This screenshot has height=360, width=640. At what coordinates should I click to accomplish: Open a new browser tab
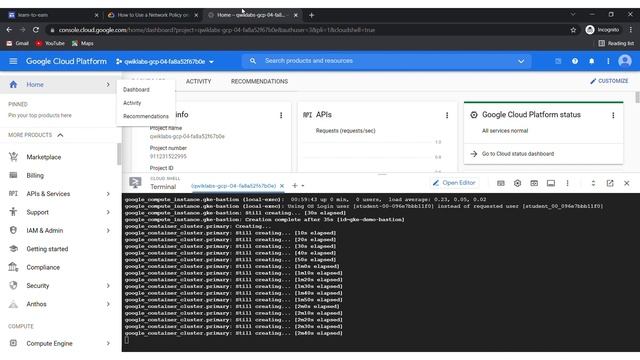311,15
